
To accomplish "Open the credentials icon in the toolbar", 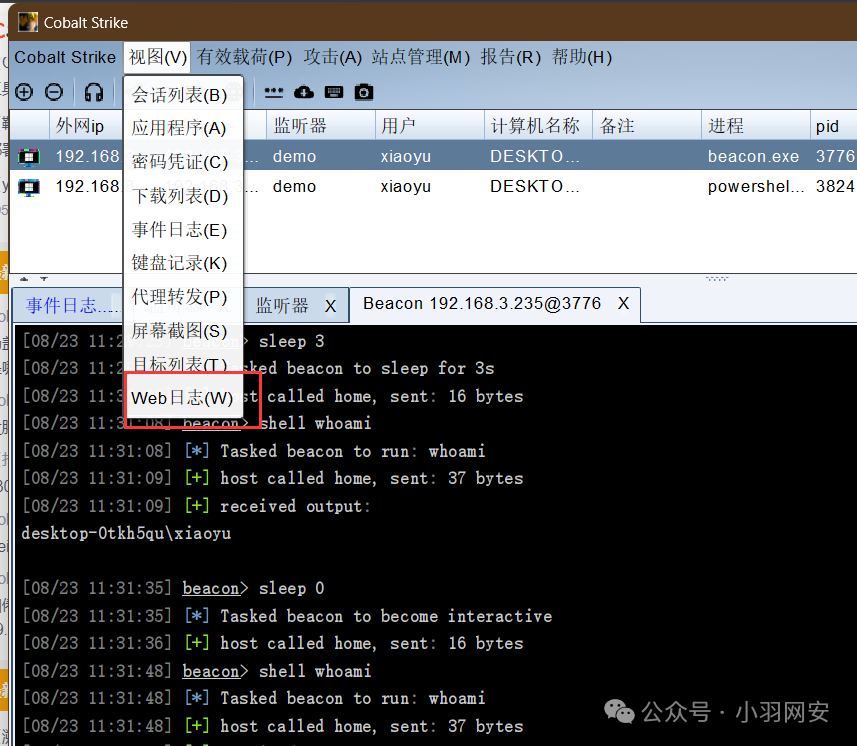I will pos(274,92).
